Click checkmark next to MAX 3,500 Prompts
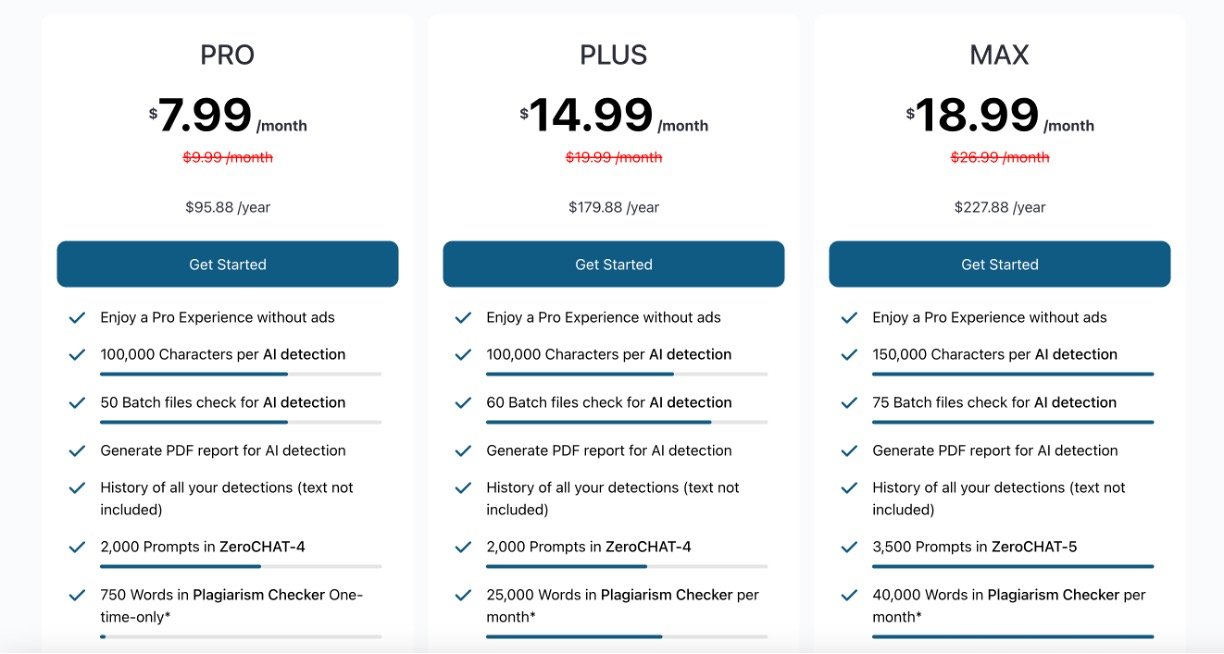 [x=848, y=547]
